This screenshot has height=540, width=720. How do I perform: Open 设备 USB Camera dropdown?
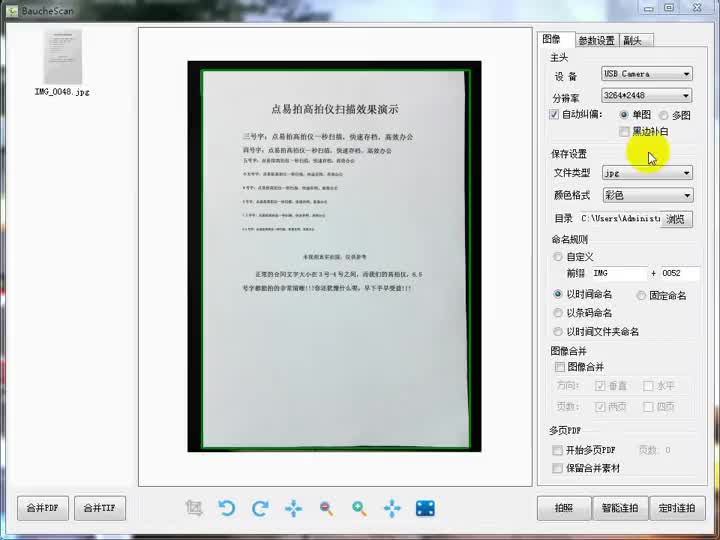(647, 73)
